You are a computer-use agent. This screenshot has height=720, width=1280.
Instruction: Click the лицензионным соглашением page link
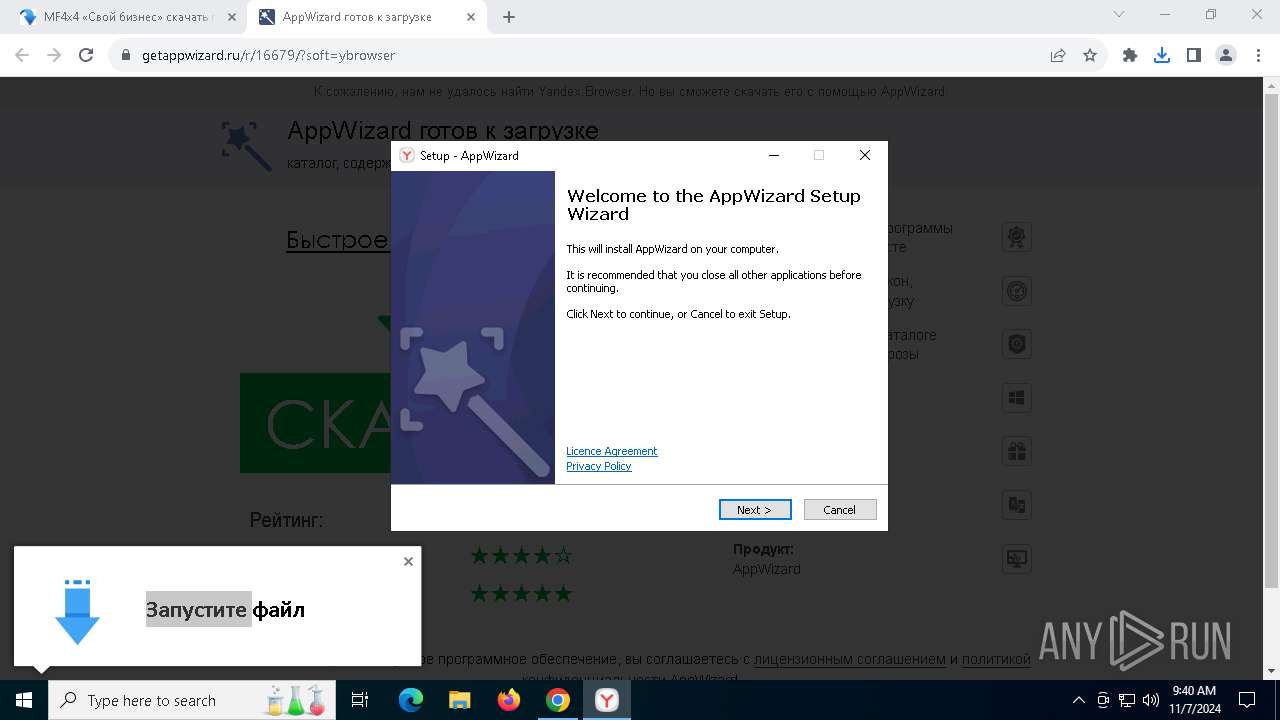pos(849,659)
